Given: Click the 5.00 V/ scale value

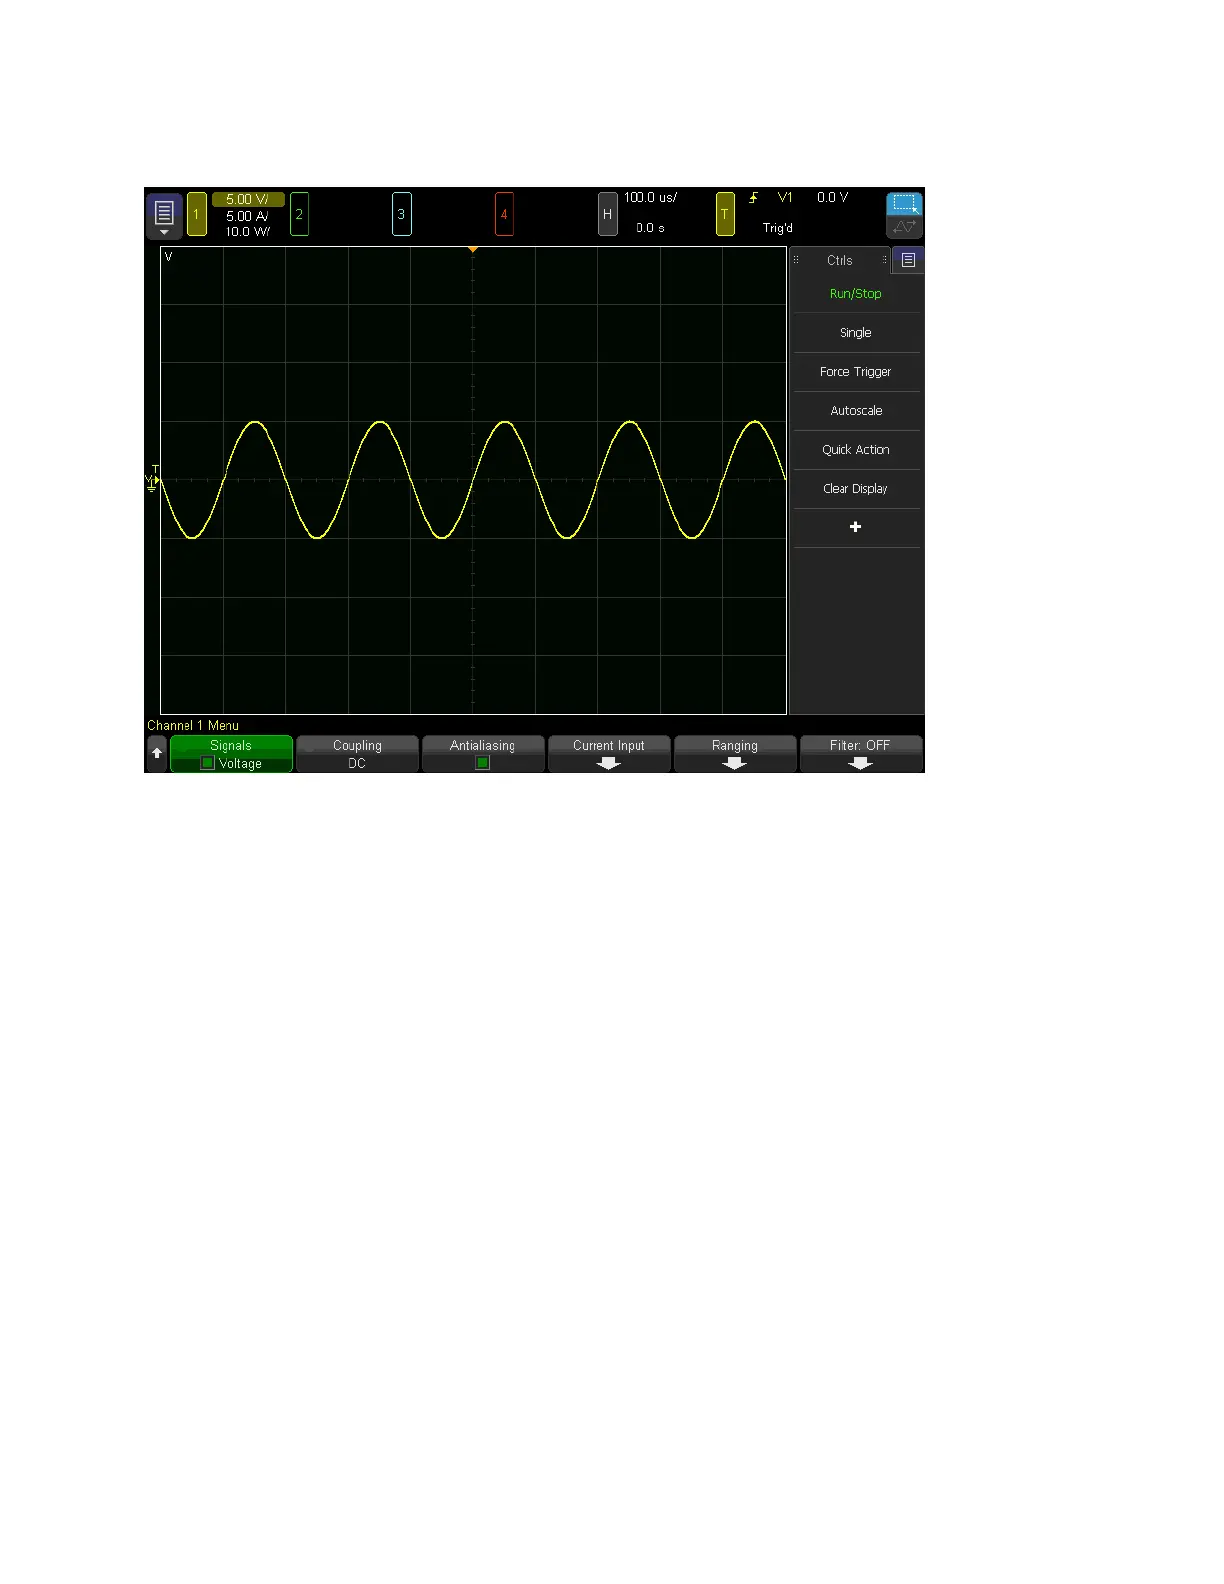Looking at the screenshot, I should coord(248,199).
